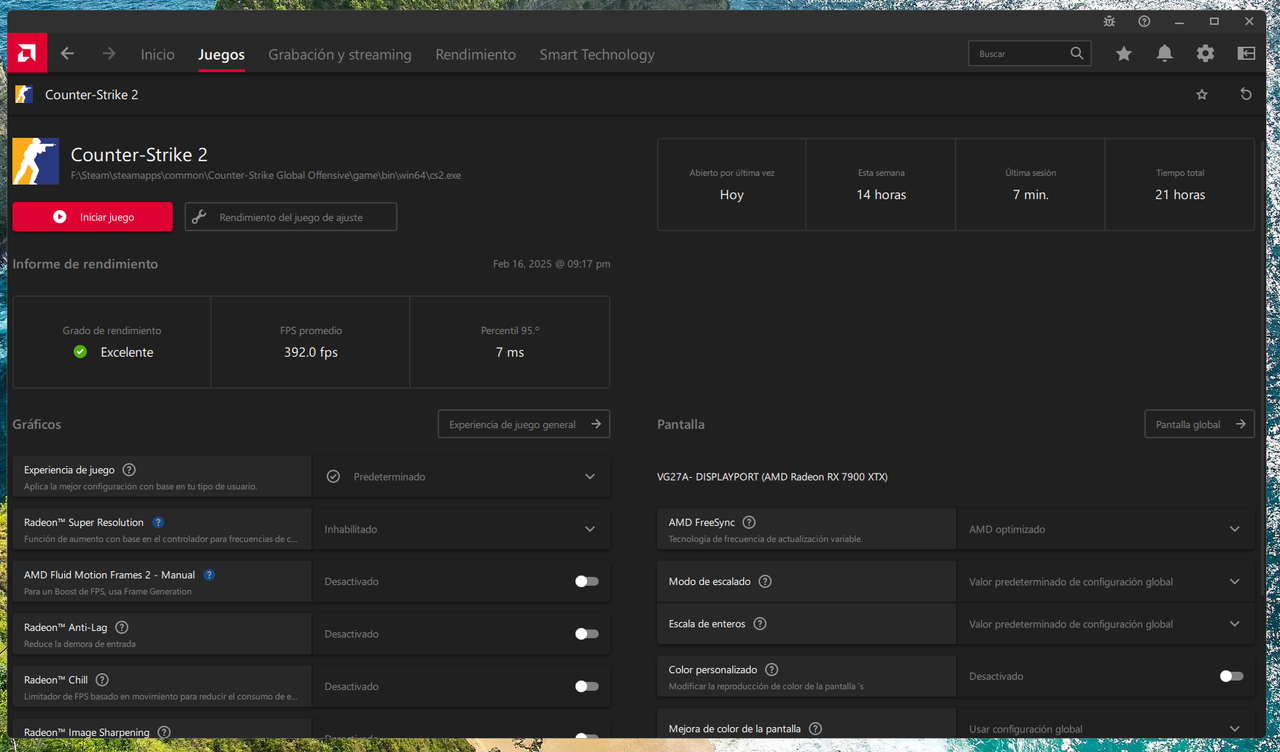This screenshot has height=752, width=1280.
Task: Click the AMD logo home icon
Action: (27, 54)
